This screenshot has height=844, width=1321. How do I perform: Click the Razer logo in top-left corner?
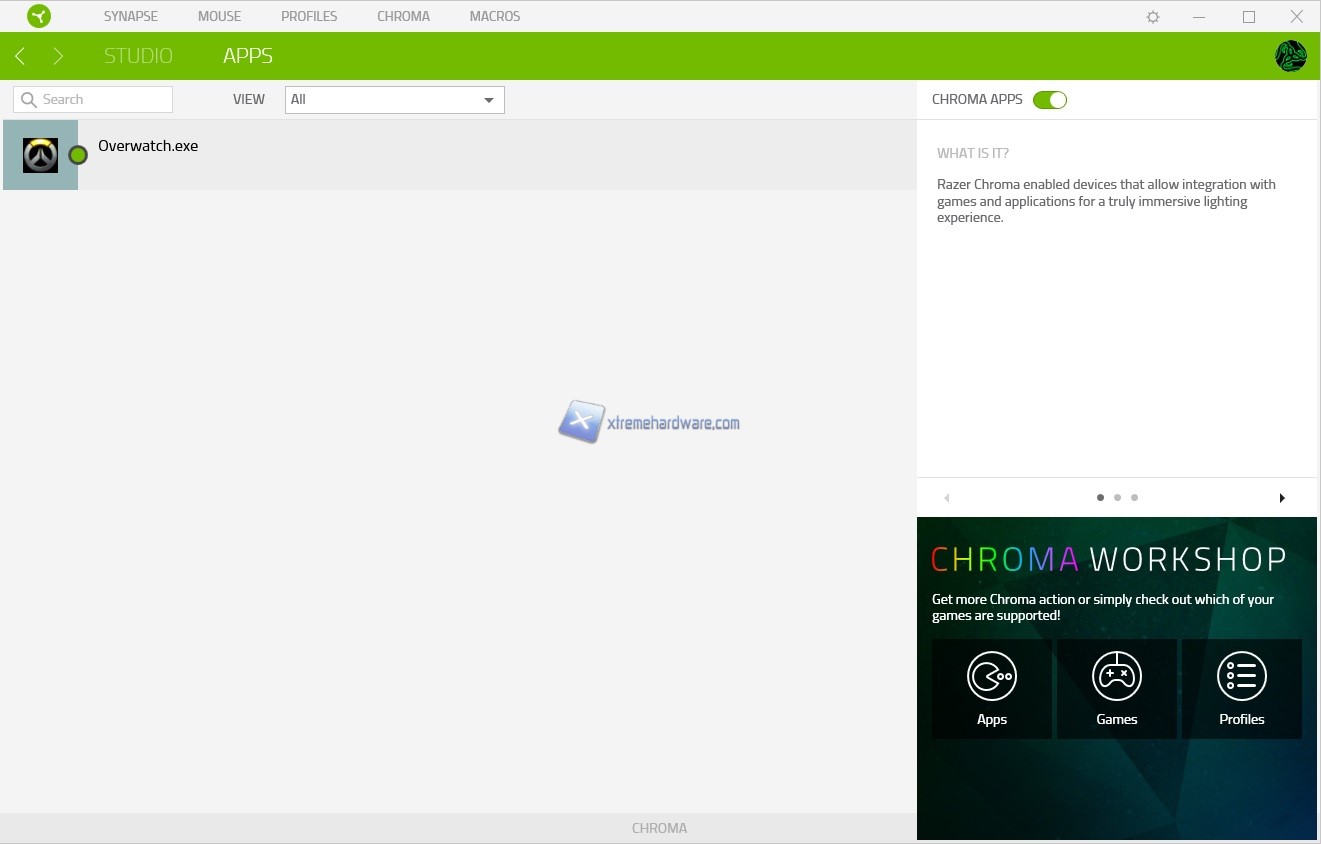[39, 16]
